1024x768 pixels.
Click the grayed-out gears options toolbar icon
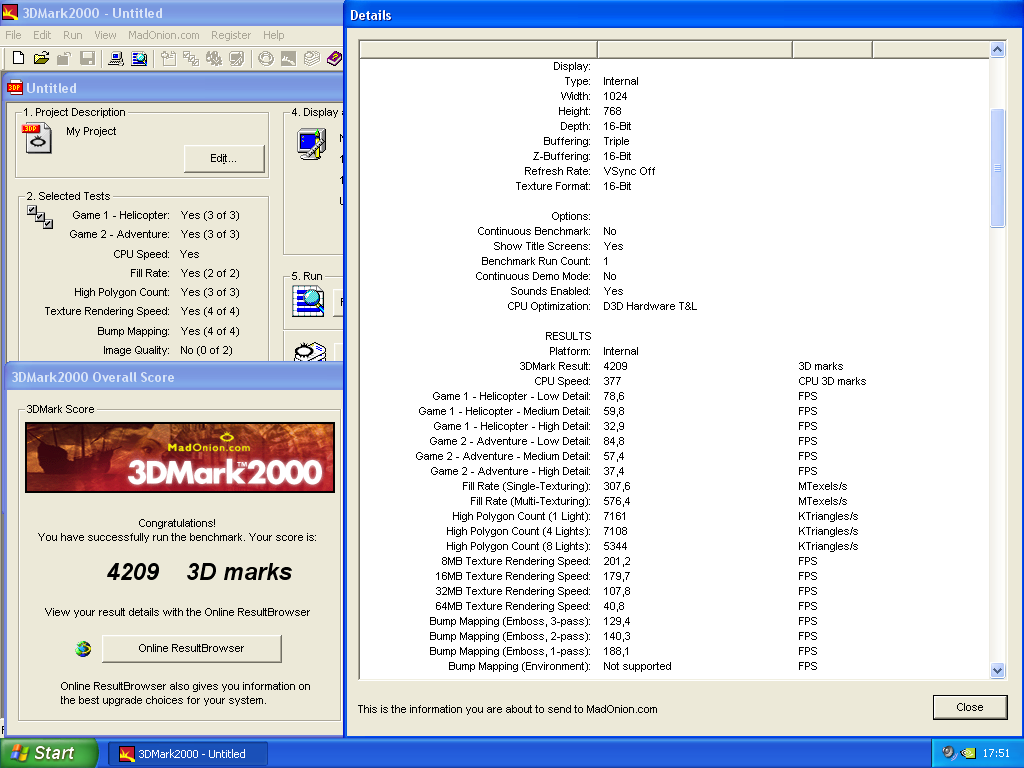[x=214, y=58]
